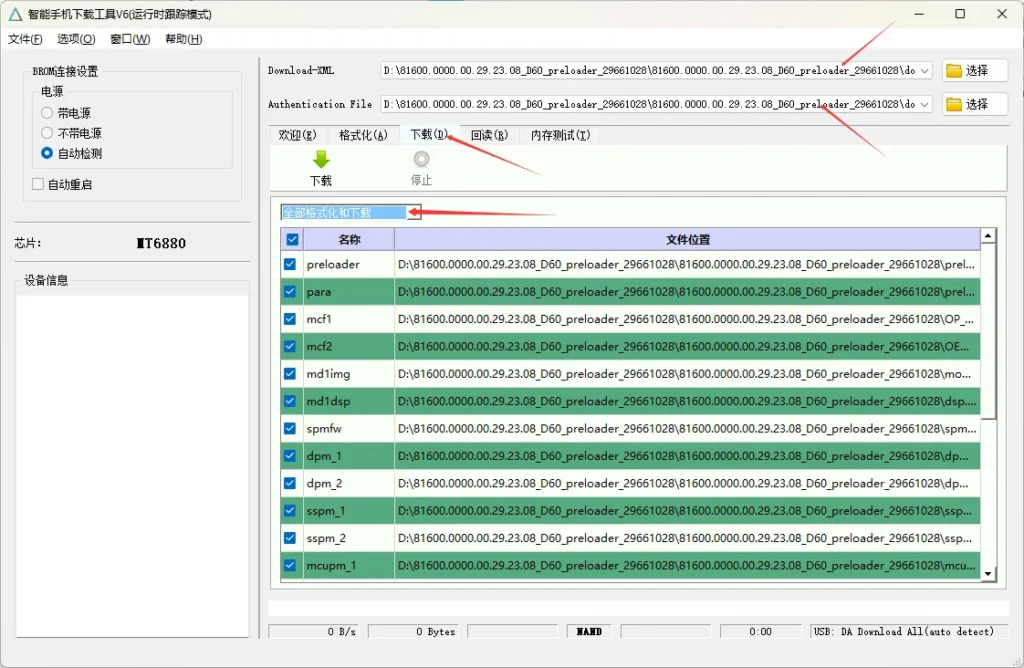Click the download progress bar
The height and width of the screenshot is (668, 1024).
(639, 608)
